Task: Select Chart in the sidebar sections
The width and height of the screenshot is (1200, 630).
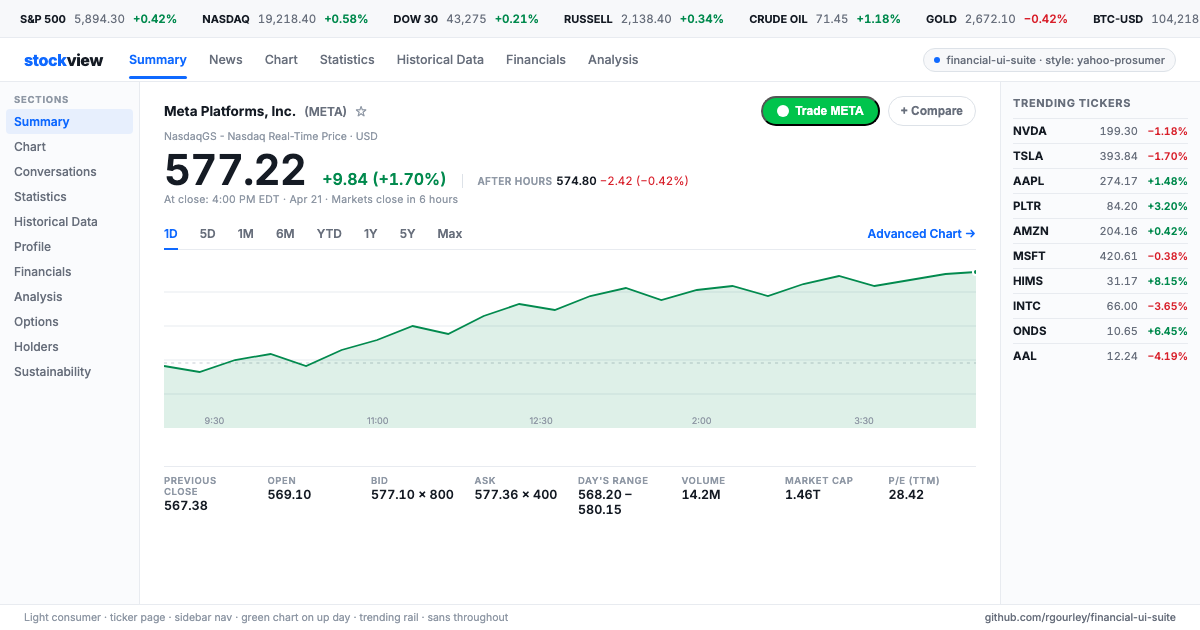Action: (x=69, y=147)
